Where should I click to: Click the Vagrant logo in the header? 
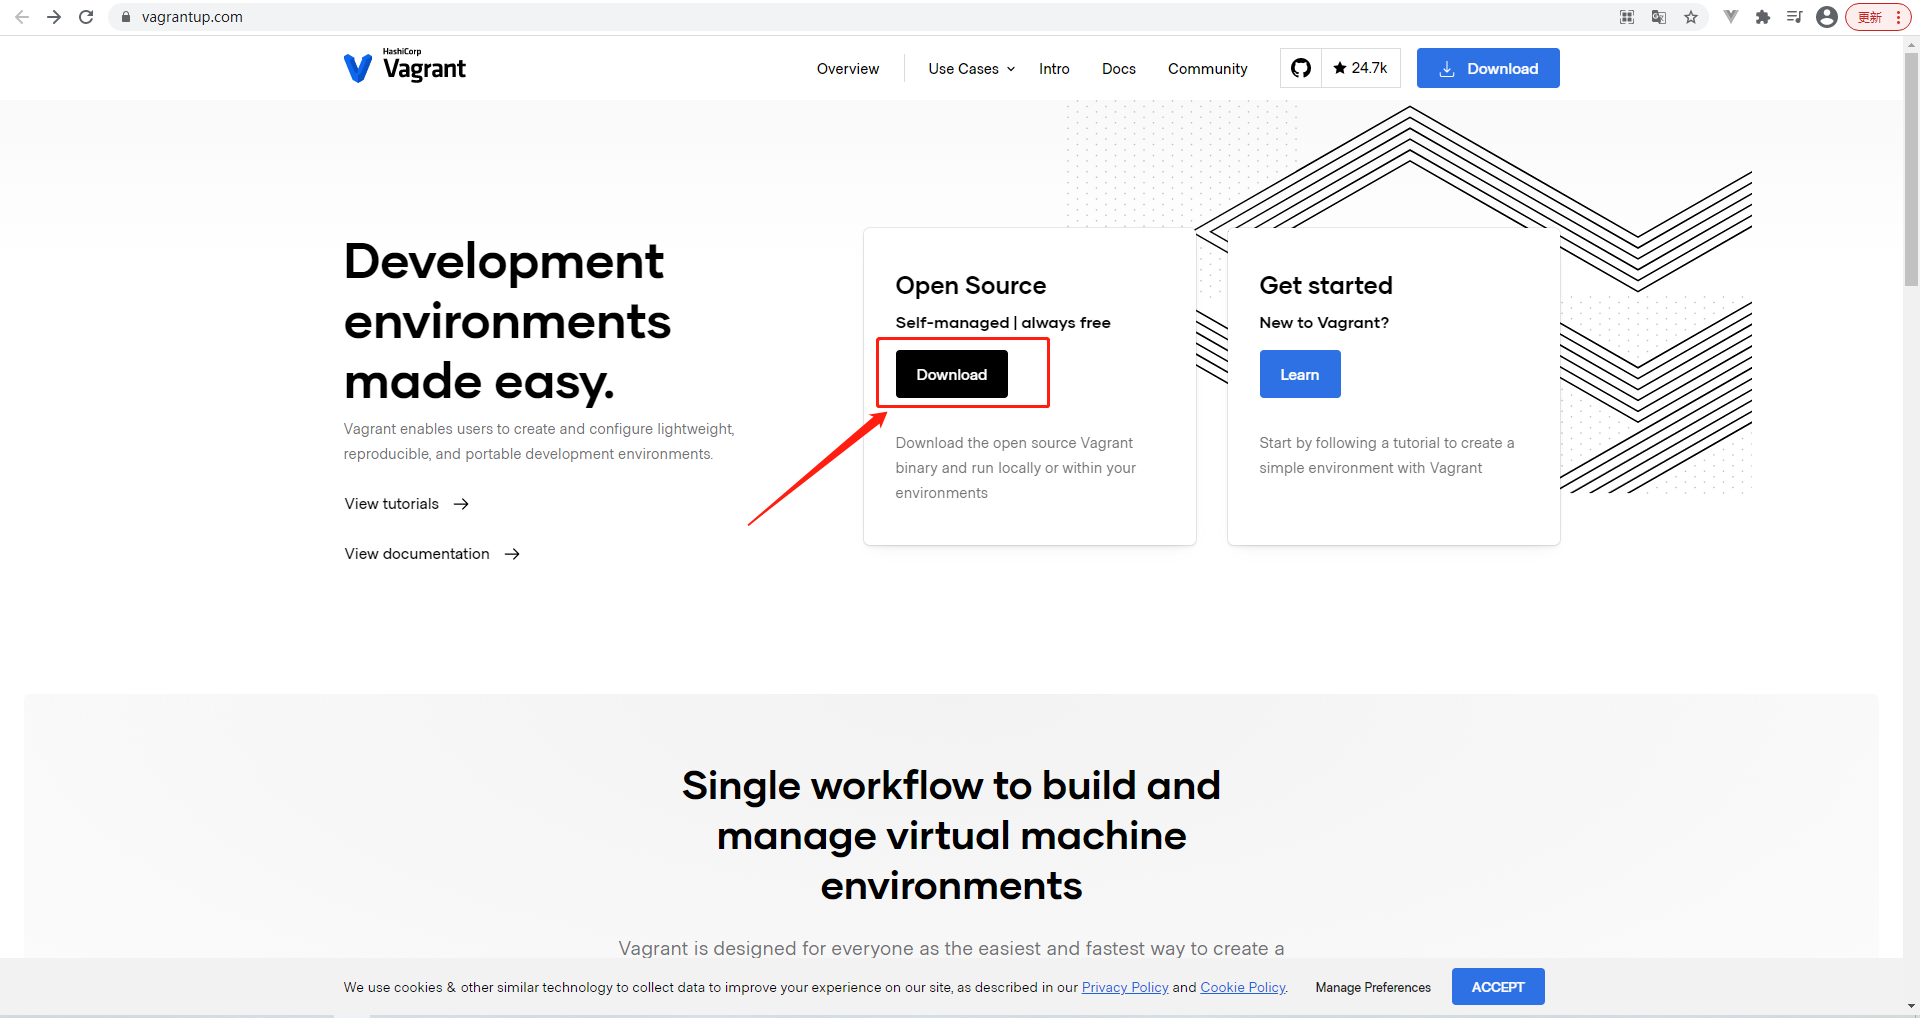(x=405, y=66)
